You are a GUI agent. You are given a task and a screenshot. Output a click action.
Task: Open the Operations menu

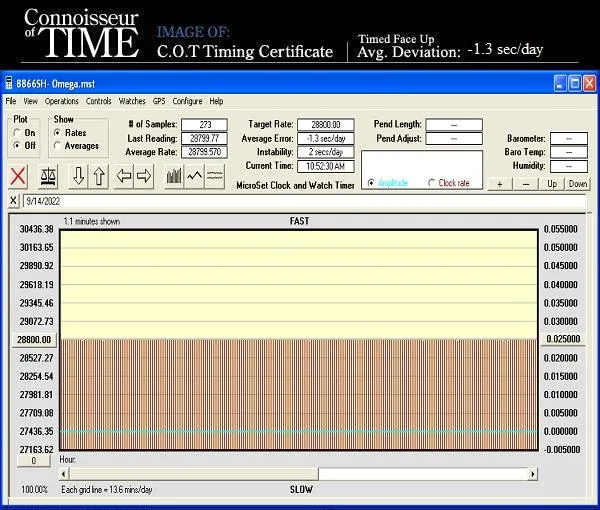pos(62,101)
